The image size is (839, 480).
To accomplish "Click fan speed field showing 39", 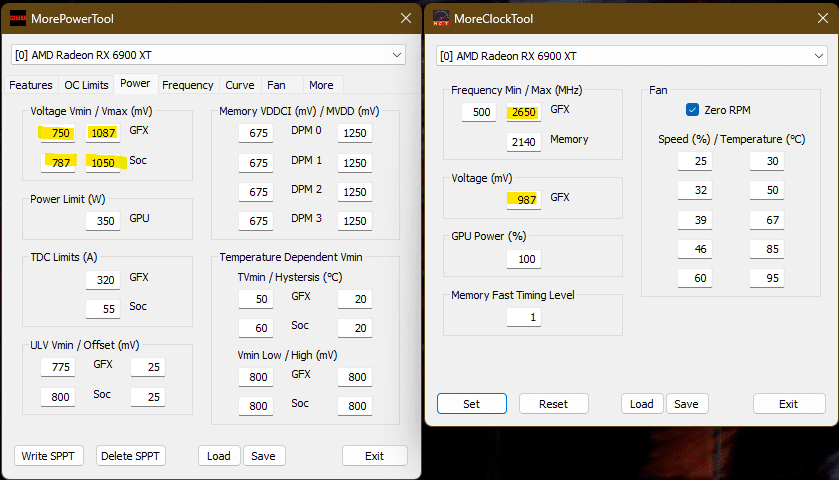I will coord(695,220).
